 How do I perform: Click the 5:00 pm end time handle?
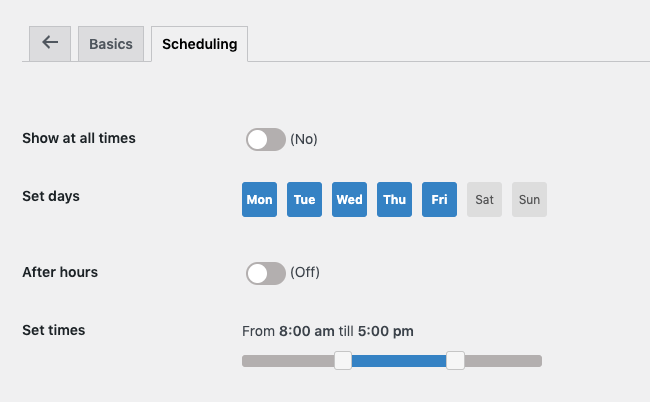tap(455, 360)
